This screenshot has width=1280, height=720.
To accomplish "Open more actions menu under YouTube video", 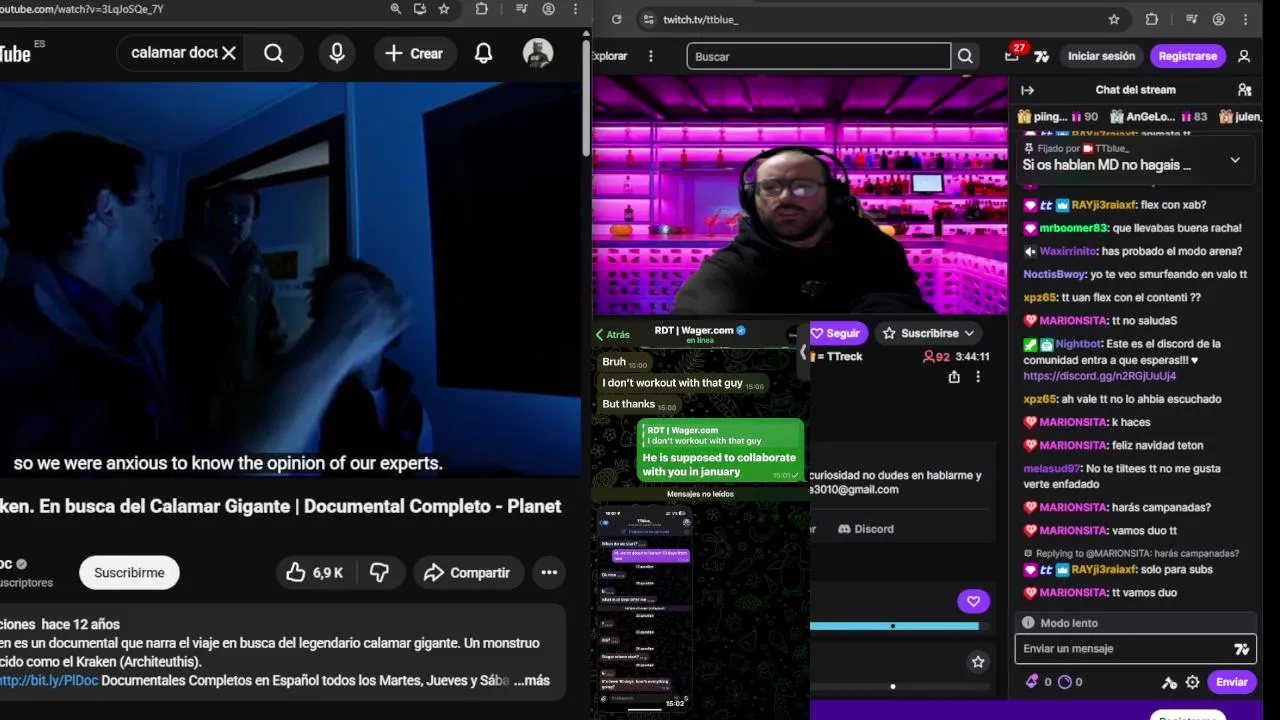I will [x=549, y=573].
